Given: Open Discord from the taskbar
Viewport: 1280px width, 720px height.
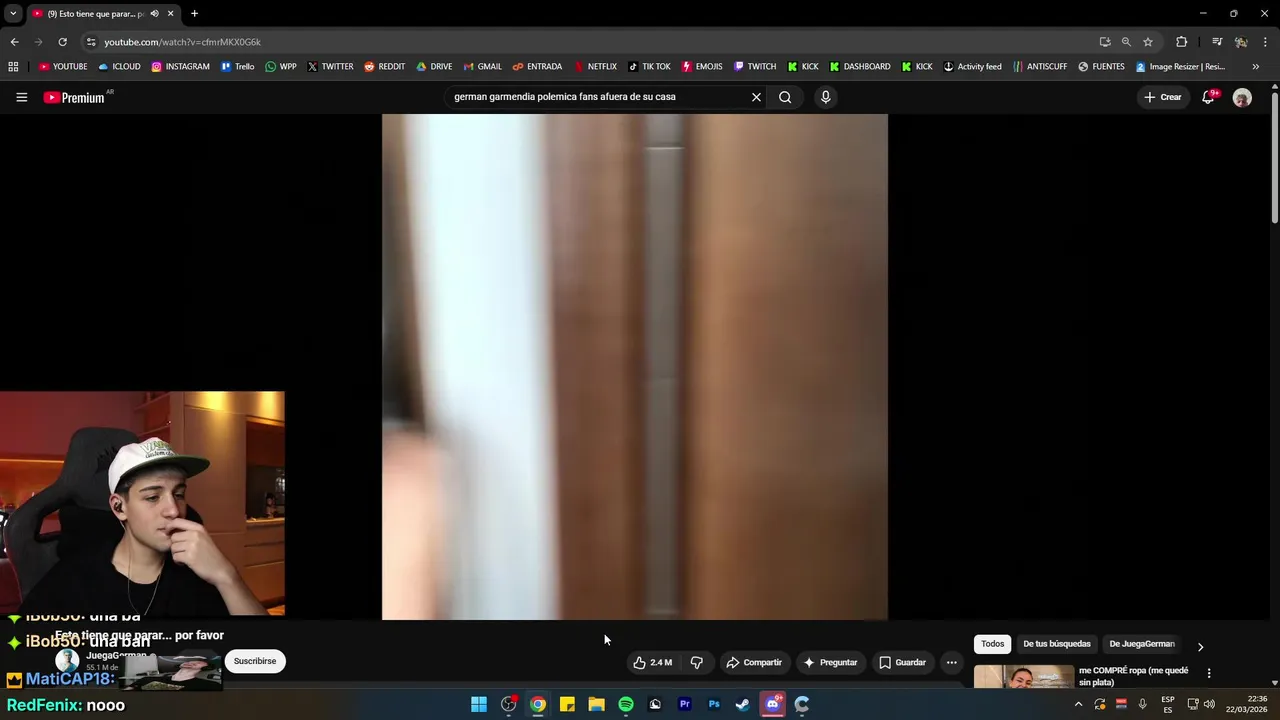Looking at the screenshot, I should pyautogui.click(x=772, y=704).
